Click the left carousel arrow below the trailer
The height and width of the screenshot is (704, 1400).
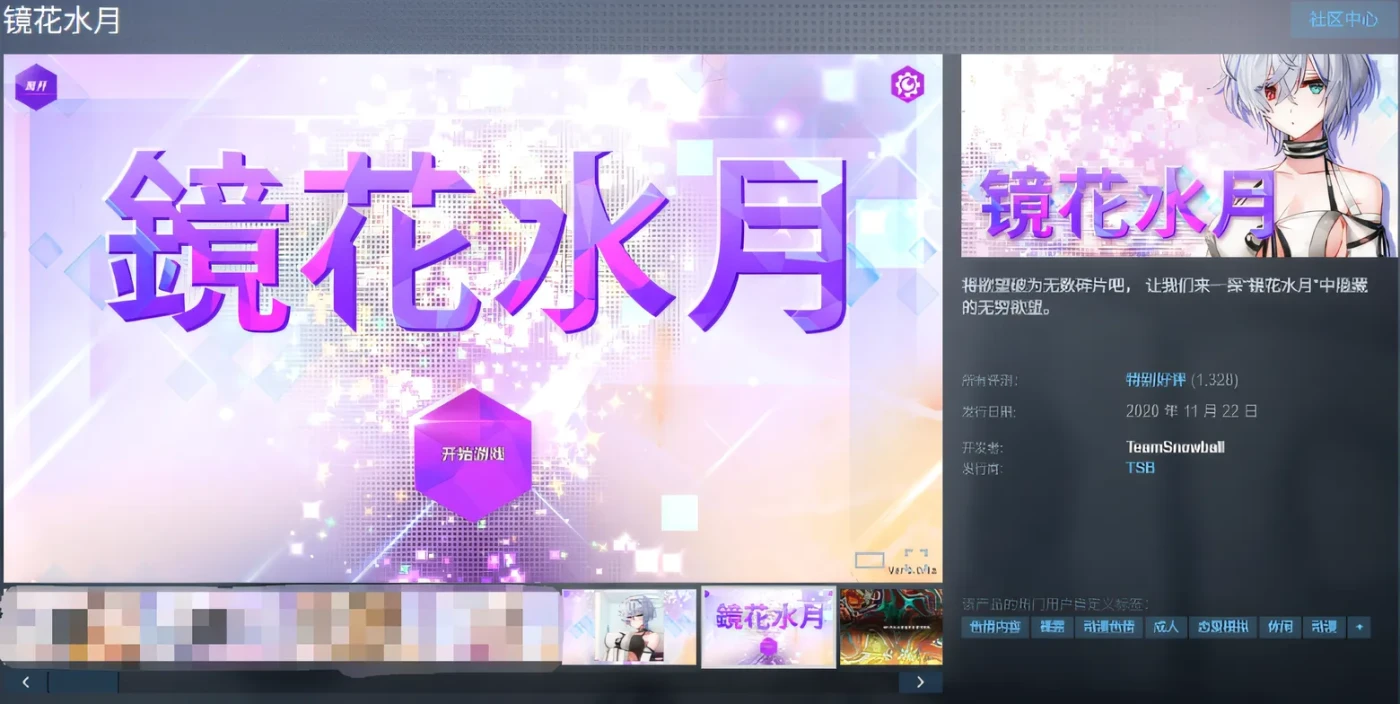(25, 681)
